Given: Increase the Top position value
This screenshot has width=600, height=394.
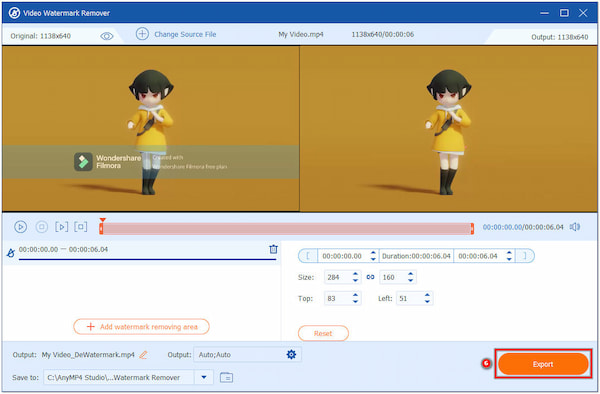Looking at the screenshot, I should pos(355,295).
